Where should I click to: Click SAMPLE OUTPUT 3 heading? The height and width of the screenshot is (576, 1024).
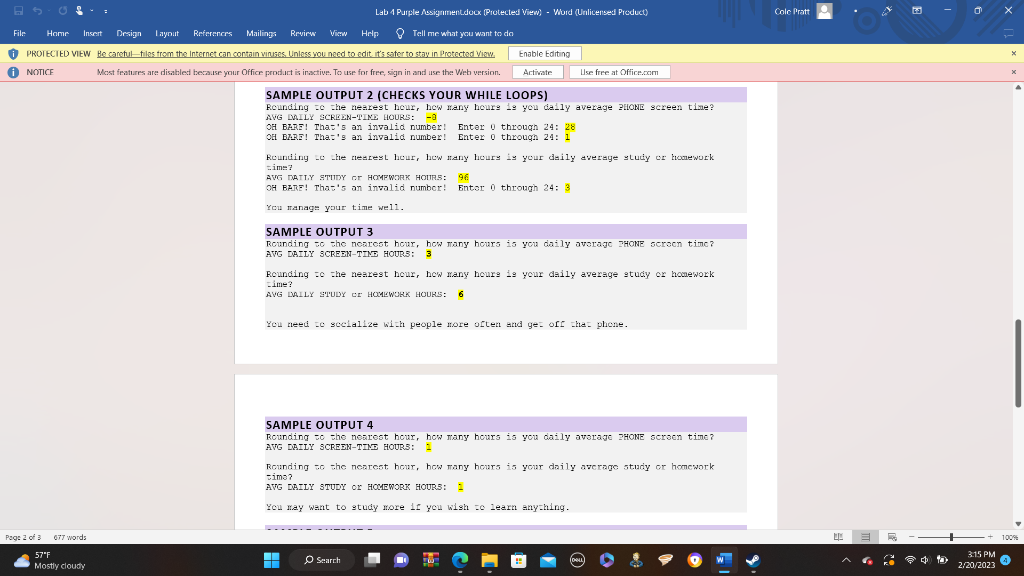[319, 232]
